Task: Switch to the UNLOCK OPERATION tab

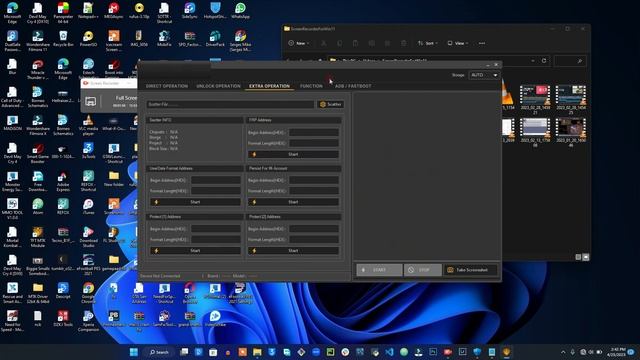Action: (x=218, y=86)
